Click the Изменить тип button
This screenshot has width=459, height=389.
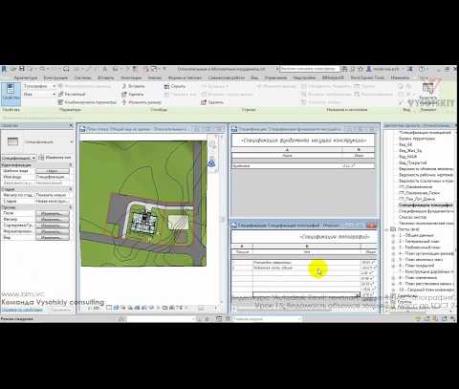[55, 157]
